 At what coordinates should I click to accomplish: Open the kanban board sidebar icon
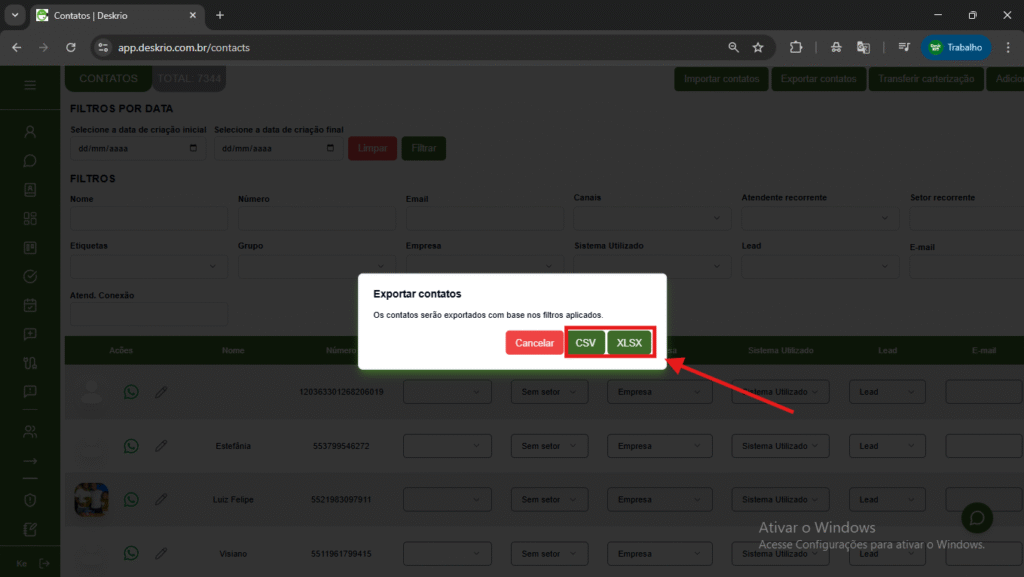30,247
